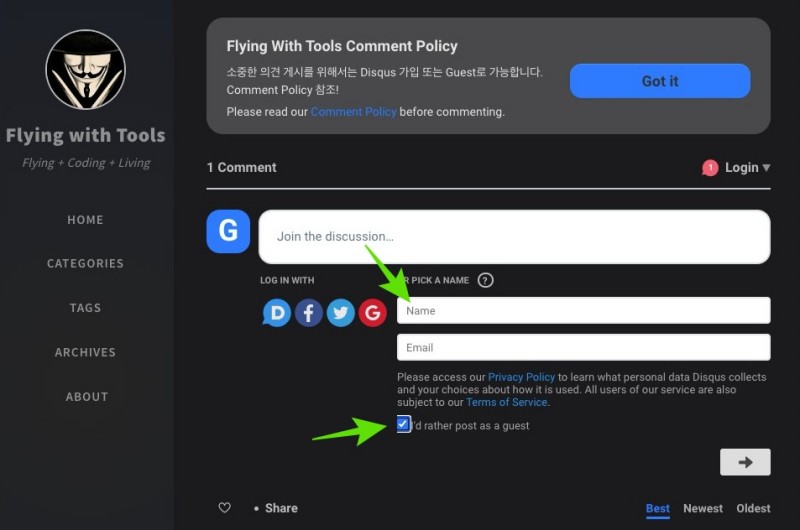Click the help question mark icon
The height and width of the screenshot is (530, 800).
[486, 281]
